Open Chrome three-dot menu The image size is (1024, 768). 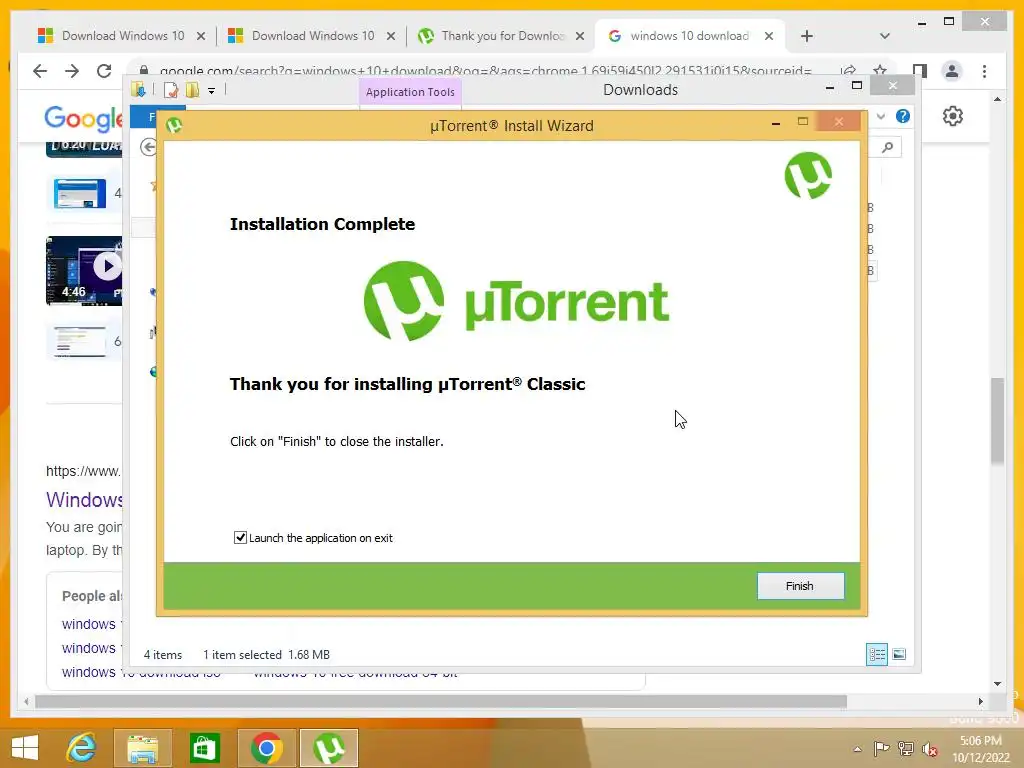tap(984, 71)
